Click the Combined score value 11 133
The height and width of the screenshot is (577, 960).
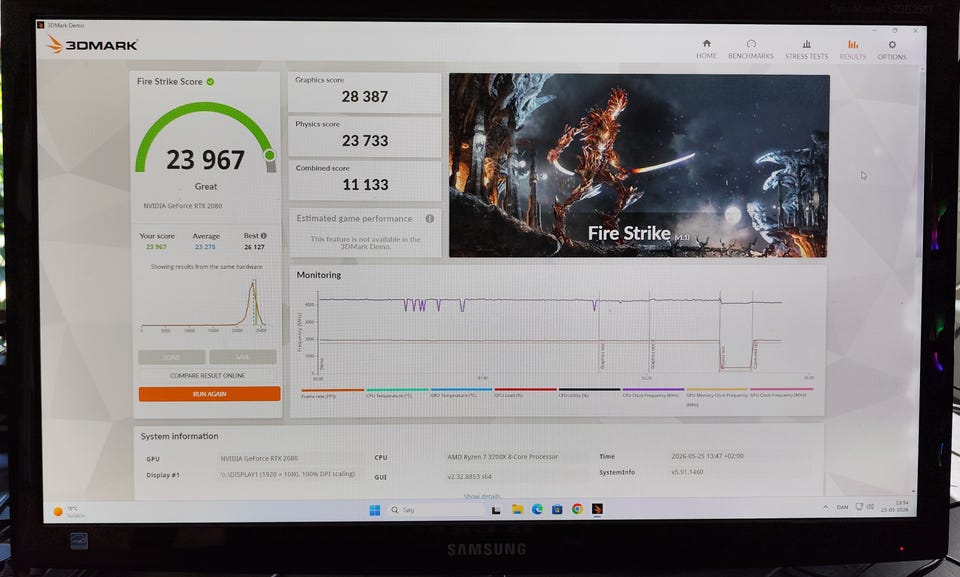(366, 185)
